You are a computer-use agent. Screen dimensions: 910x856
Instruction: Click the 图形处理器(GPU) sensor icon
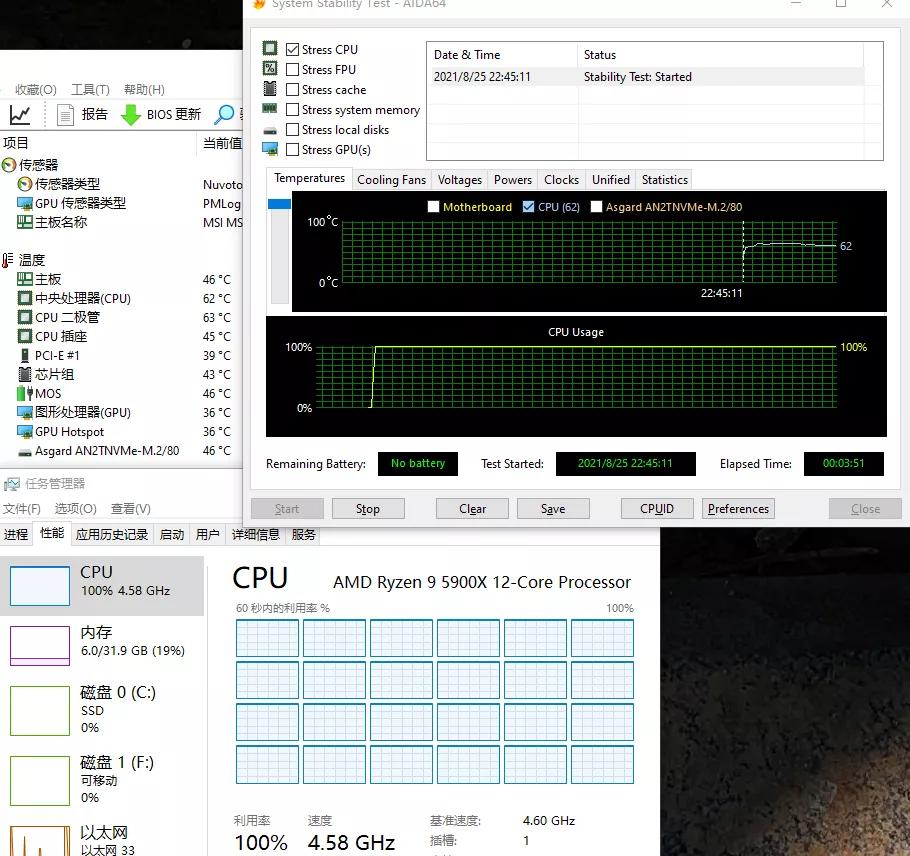(x=26, y=412)
